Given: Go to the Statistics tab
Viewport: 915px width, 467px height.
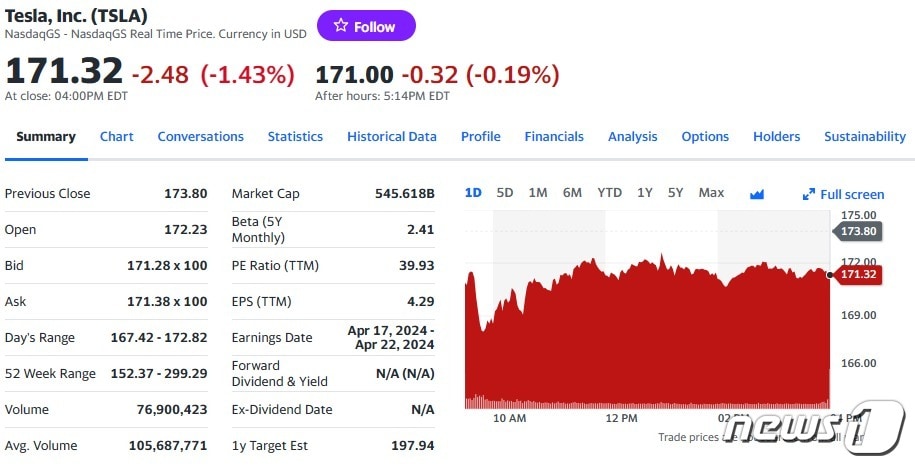Looking at the screenshot, I should click(x=295, y=137).
